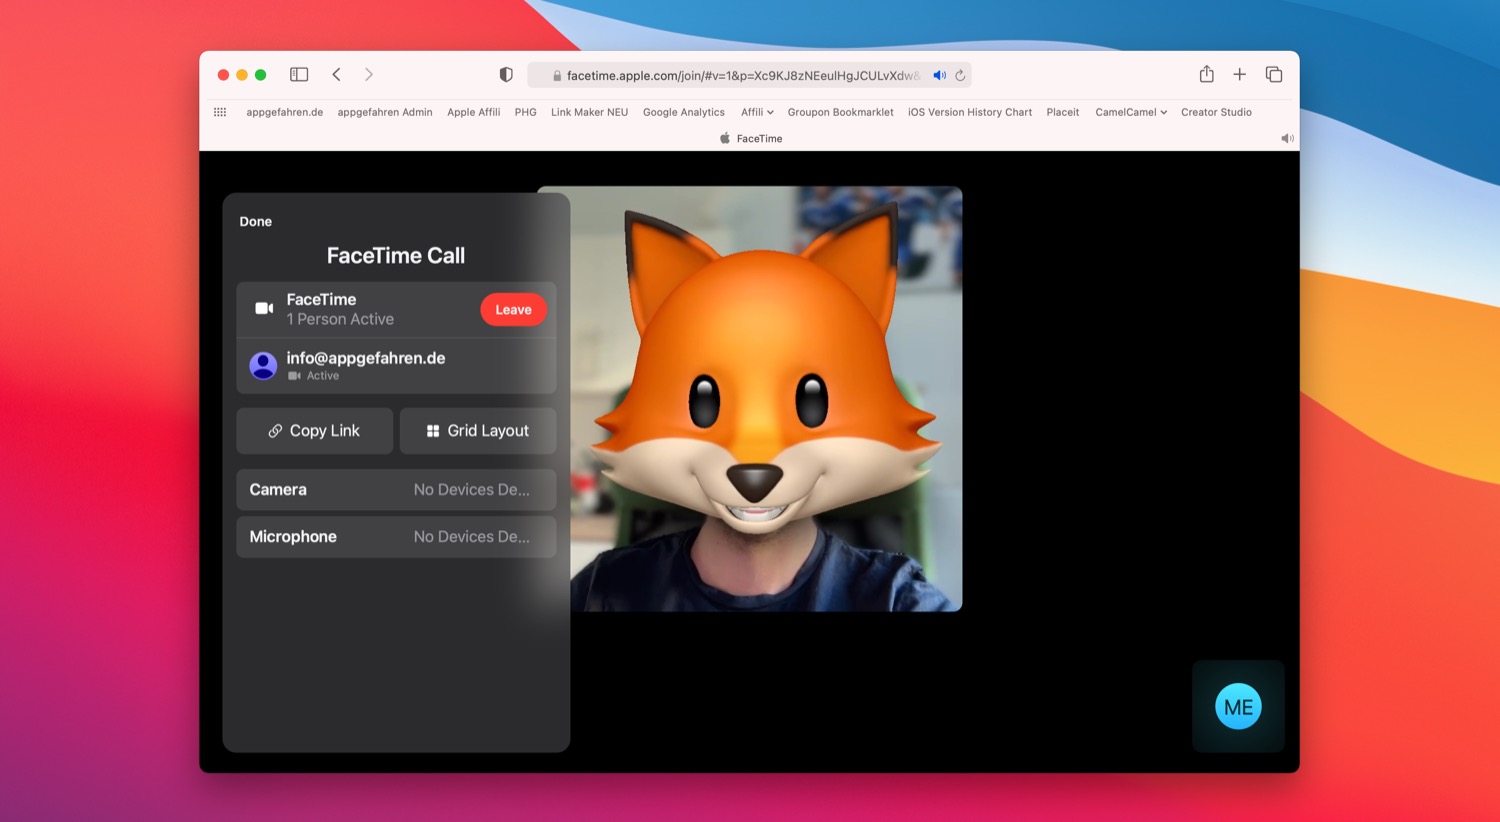Viewport: 1500px width, 822px height.
Task: Switch to Grid Layout
Action: (x=478, y=431)
